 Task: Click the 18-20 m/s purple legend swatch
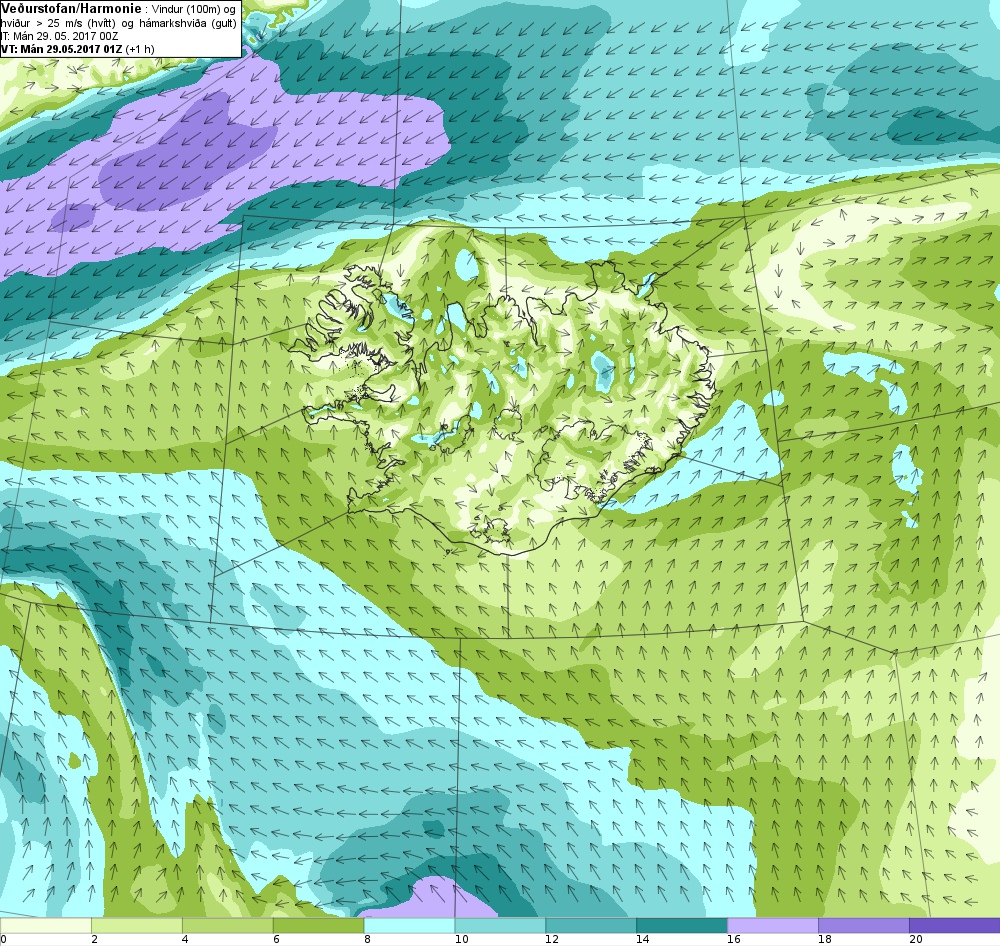(x=864, y=925)
